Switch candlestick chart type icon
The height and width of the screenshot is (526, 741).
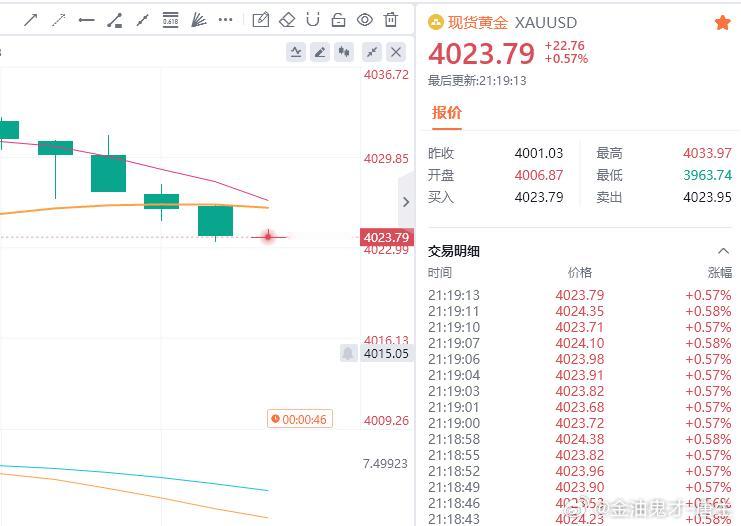tap(344, 52)
